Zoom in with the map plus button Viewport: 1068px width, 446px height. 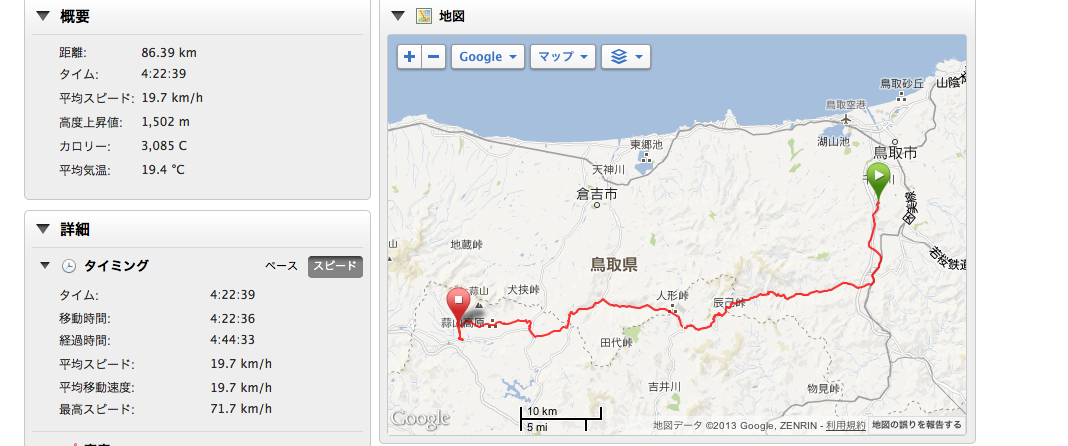(x=409, y=57)
